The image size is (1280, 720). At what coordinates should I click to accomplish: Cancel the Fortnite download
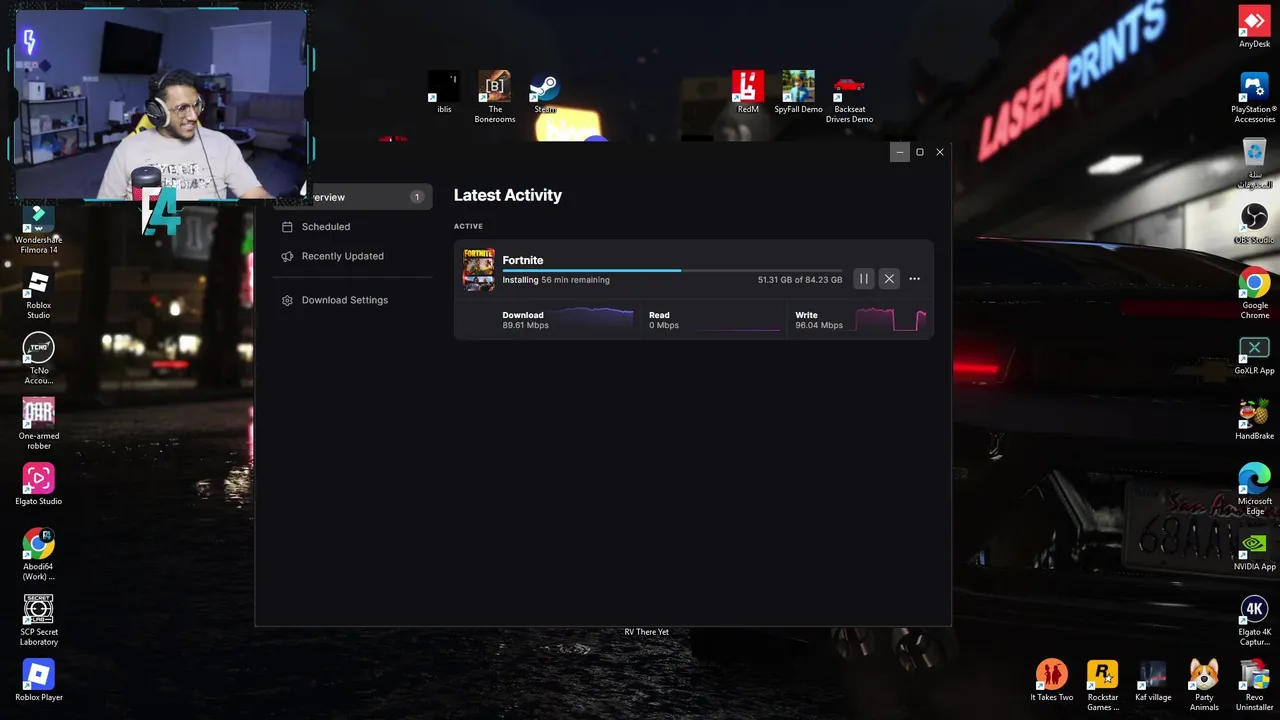[x=889, y=279]
